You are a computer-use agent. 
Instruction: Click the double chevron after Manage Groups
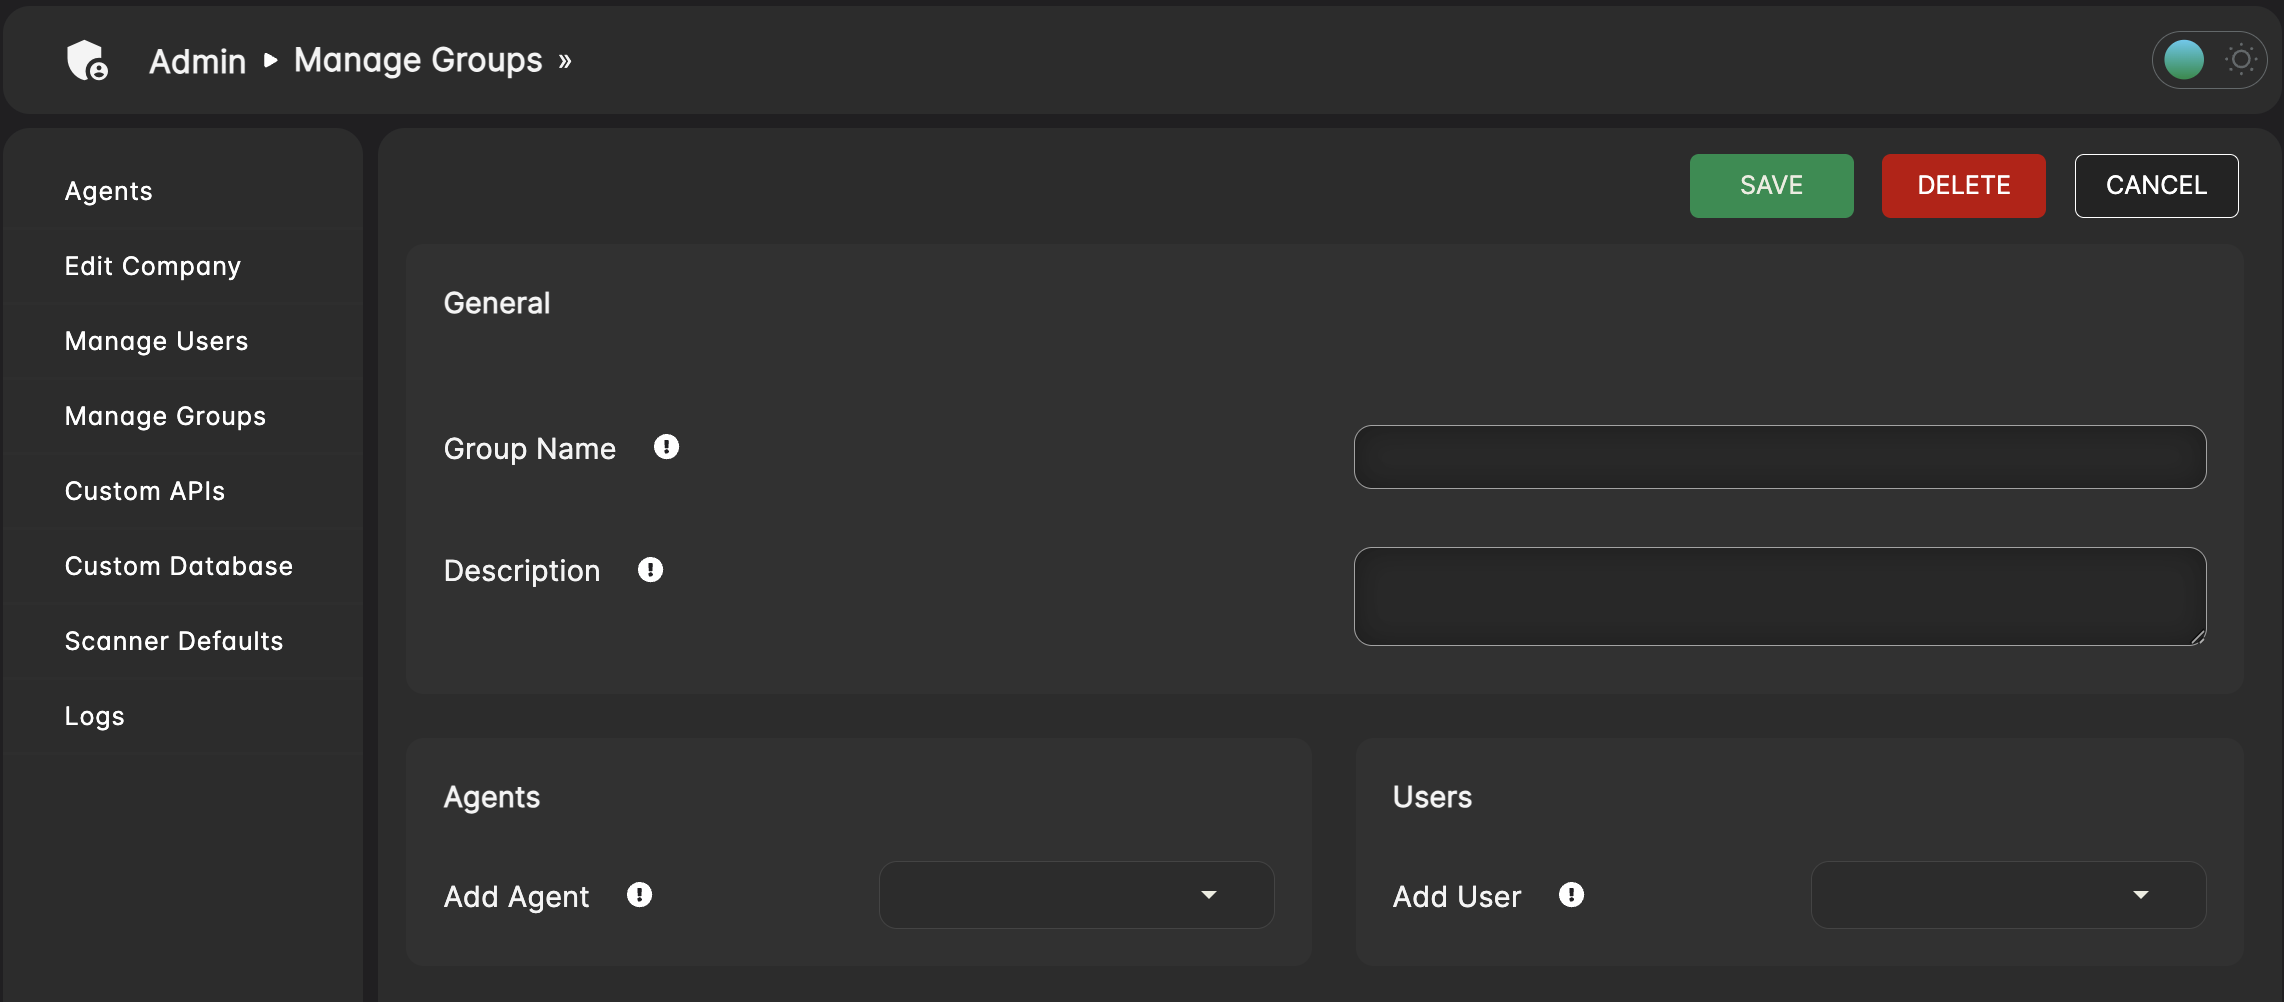coord(565,62)
